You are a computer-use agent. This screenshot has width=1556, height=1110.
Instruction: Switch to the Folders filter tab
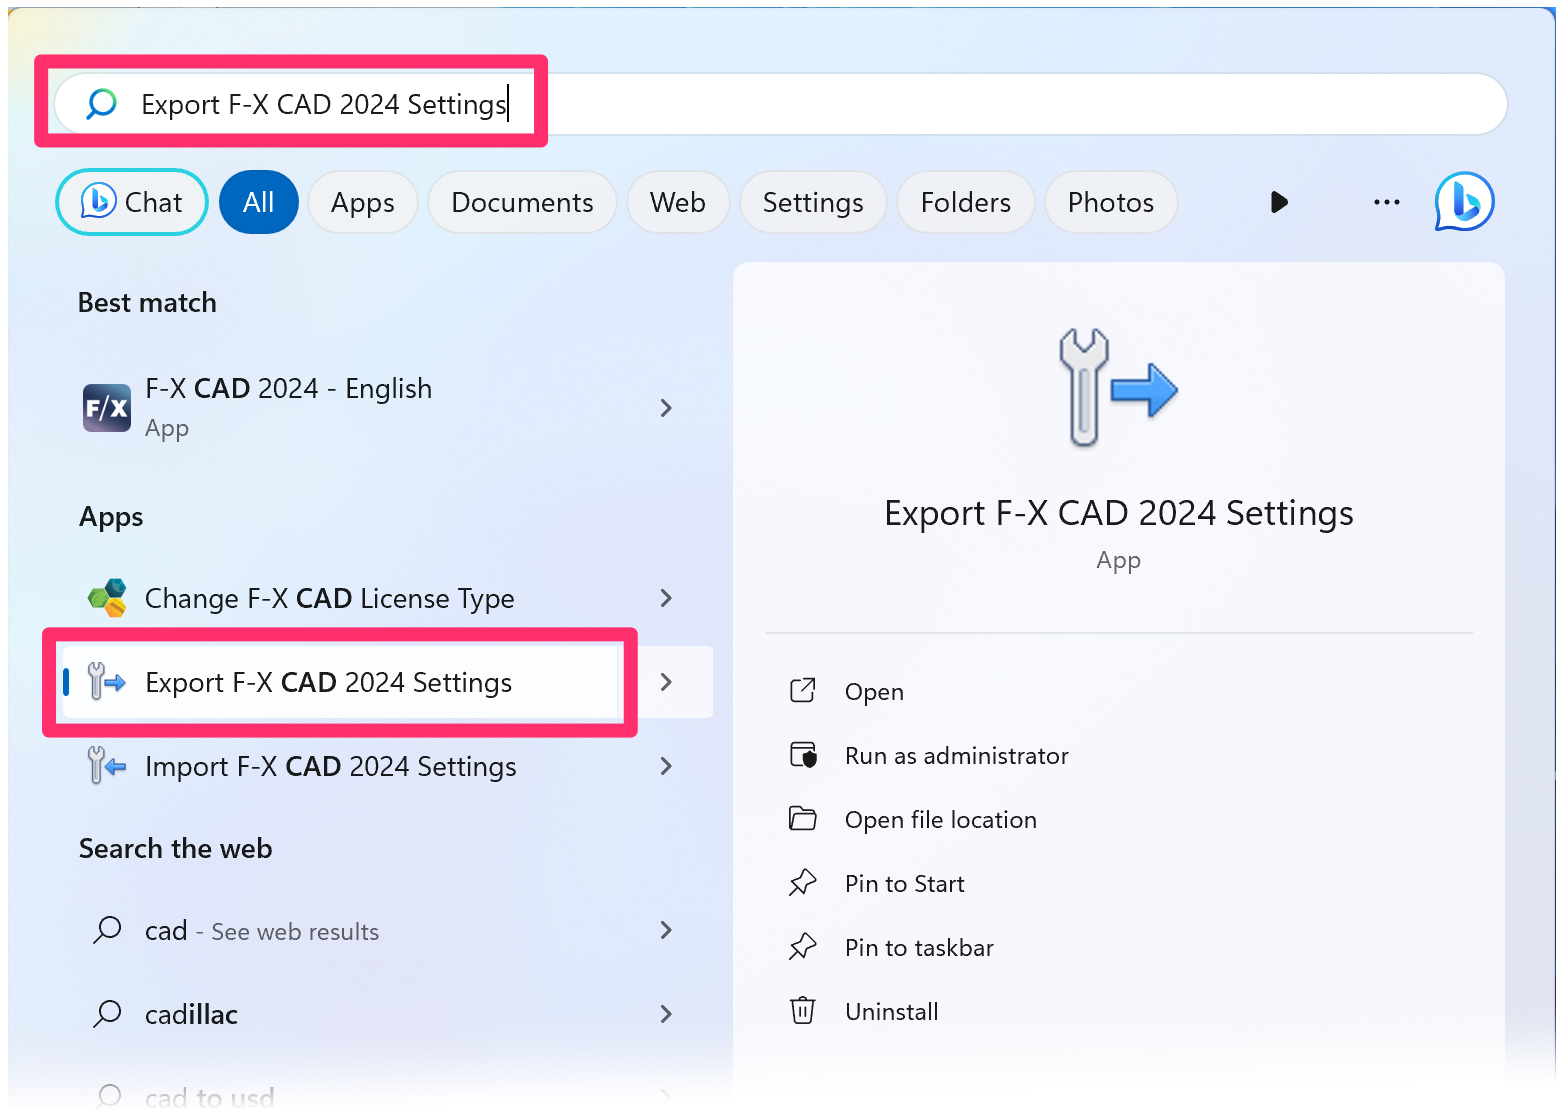click(x=966, y=202)
